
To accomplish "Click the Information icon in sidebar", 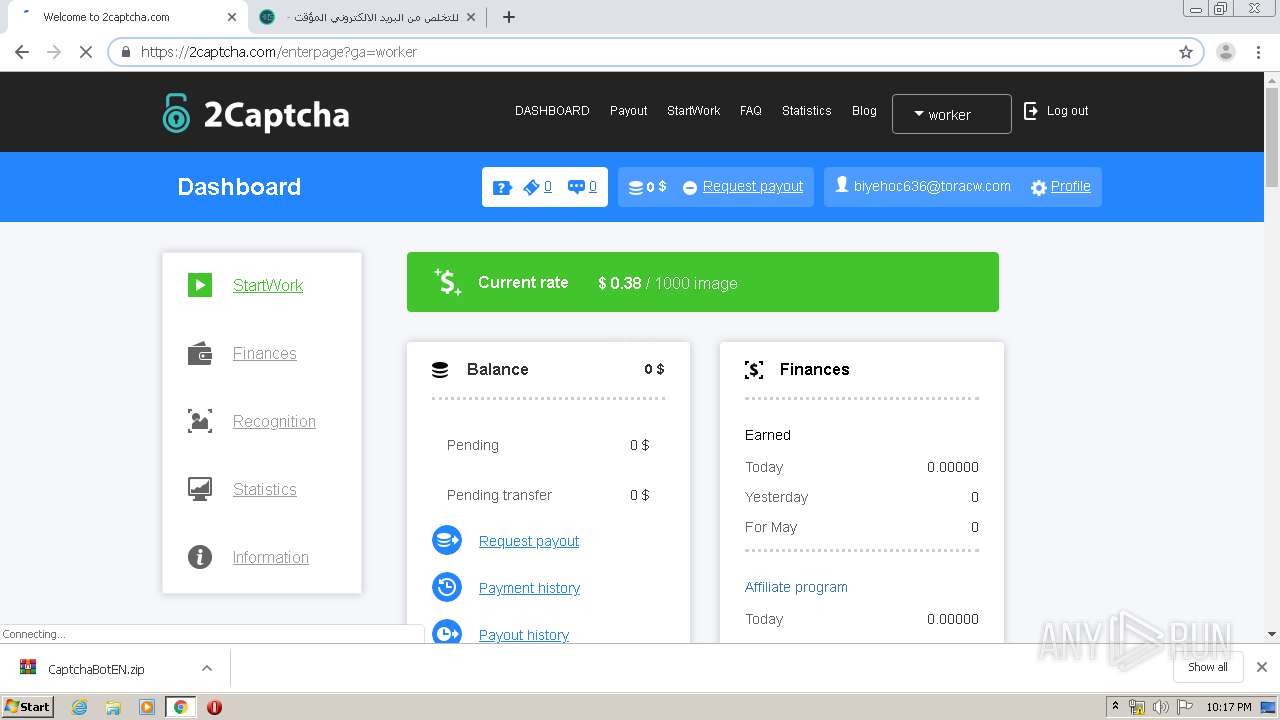I will pos(200,557).
